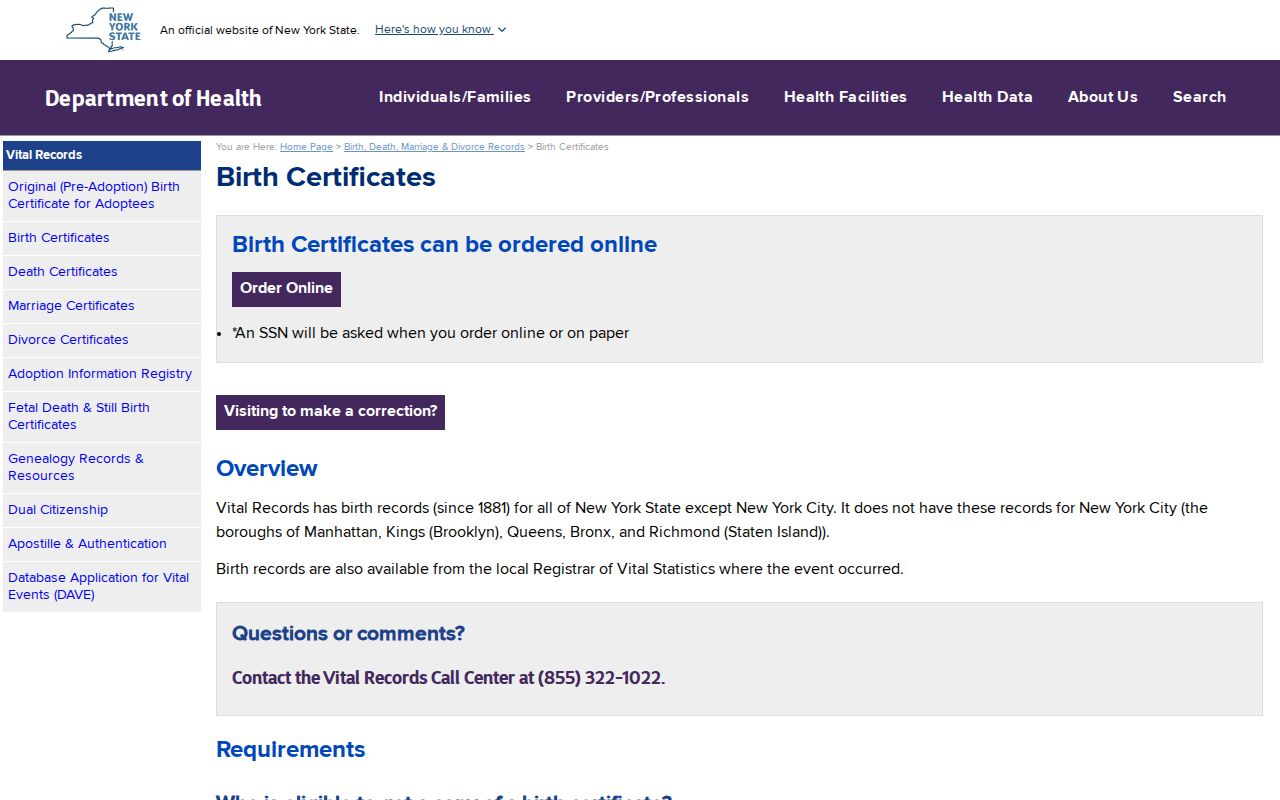Open the Health Data menu
Viewport: 1280px width, 800px height.
pos(987,97)
